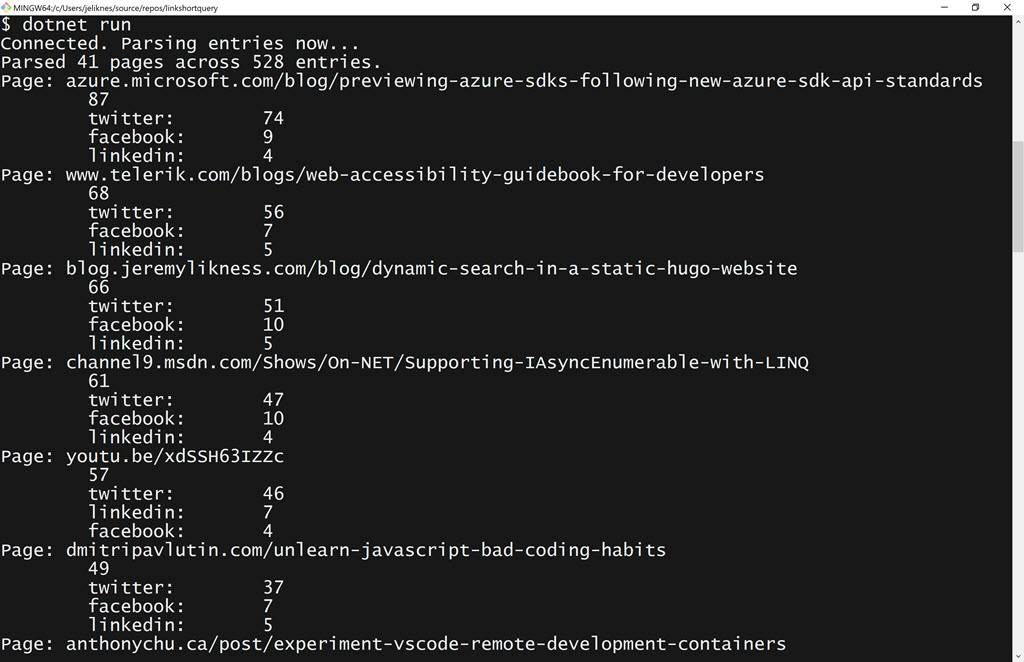Minimize the MINGW64 terminal window

click(945, 7)
